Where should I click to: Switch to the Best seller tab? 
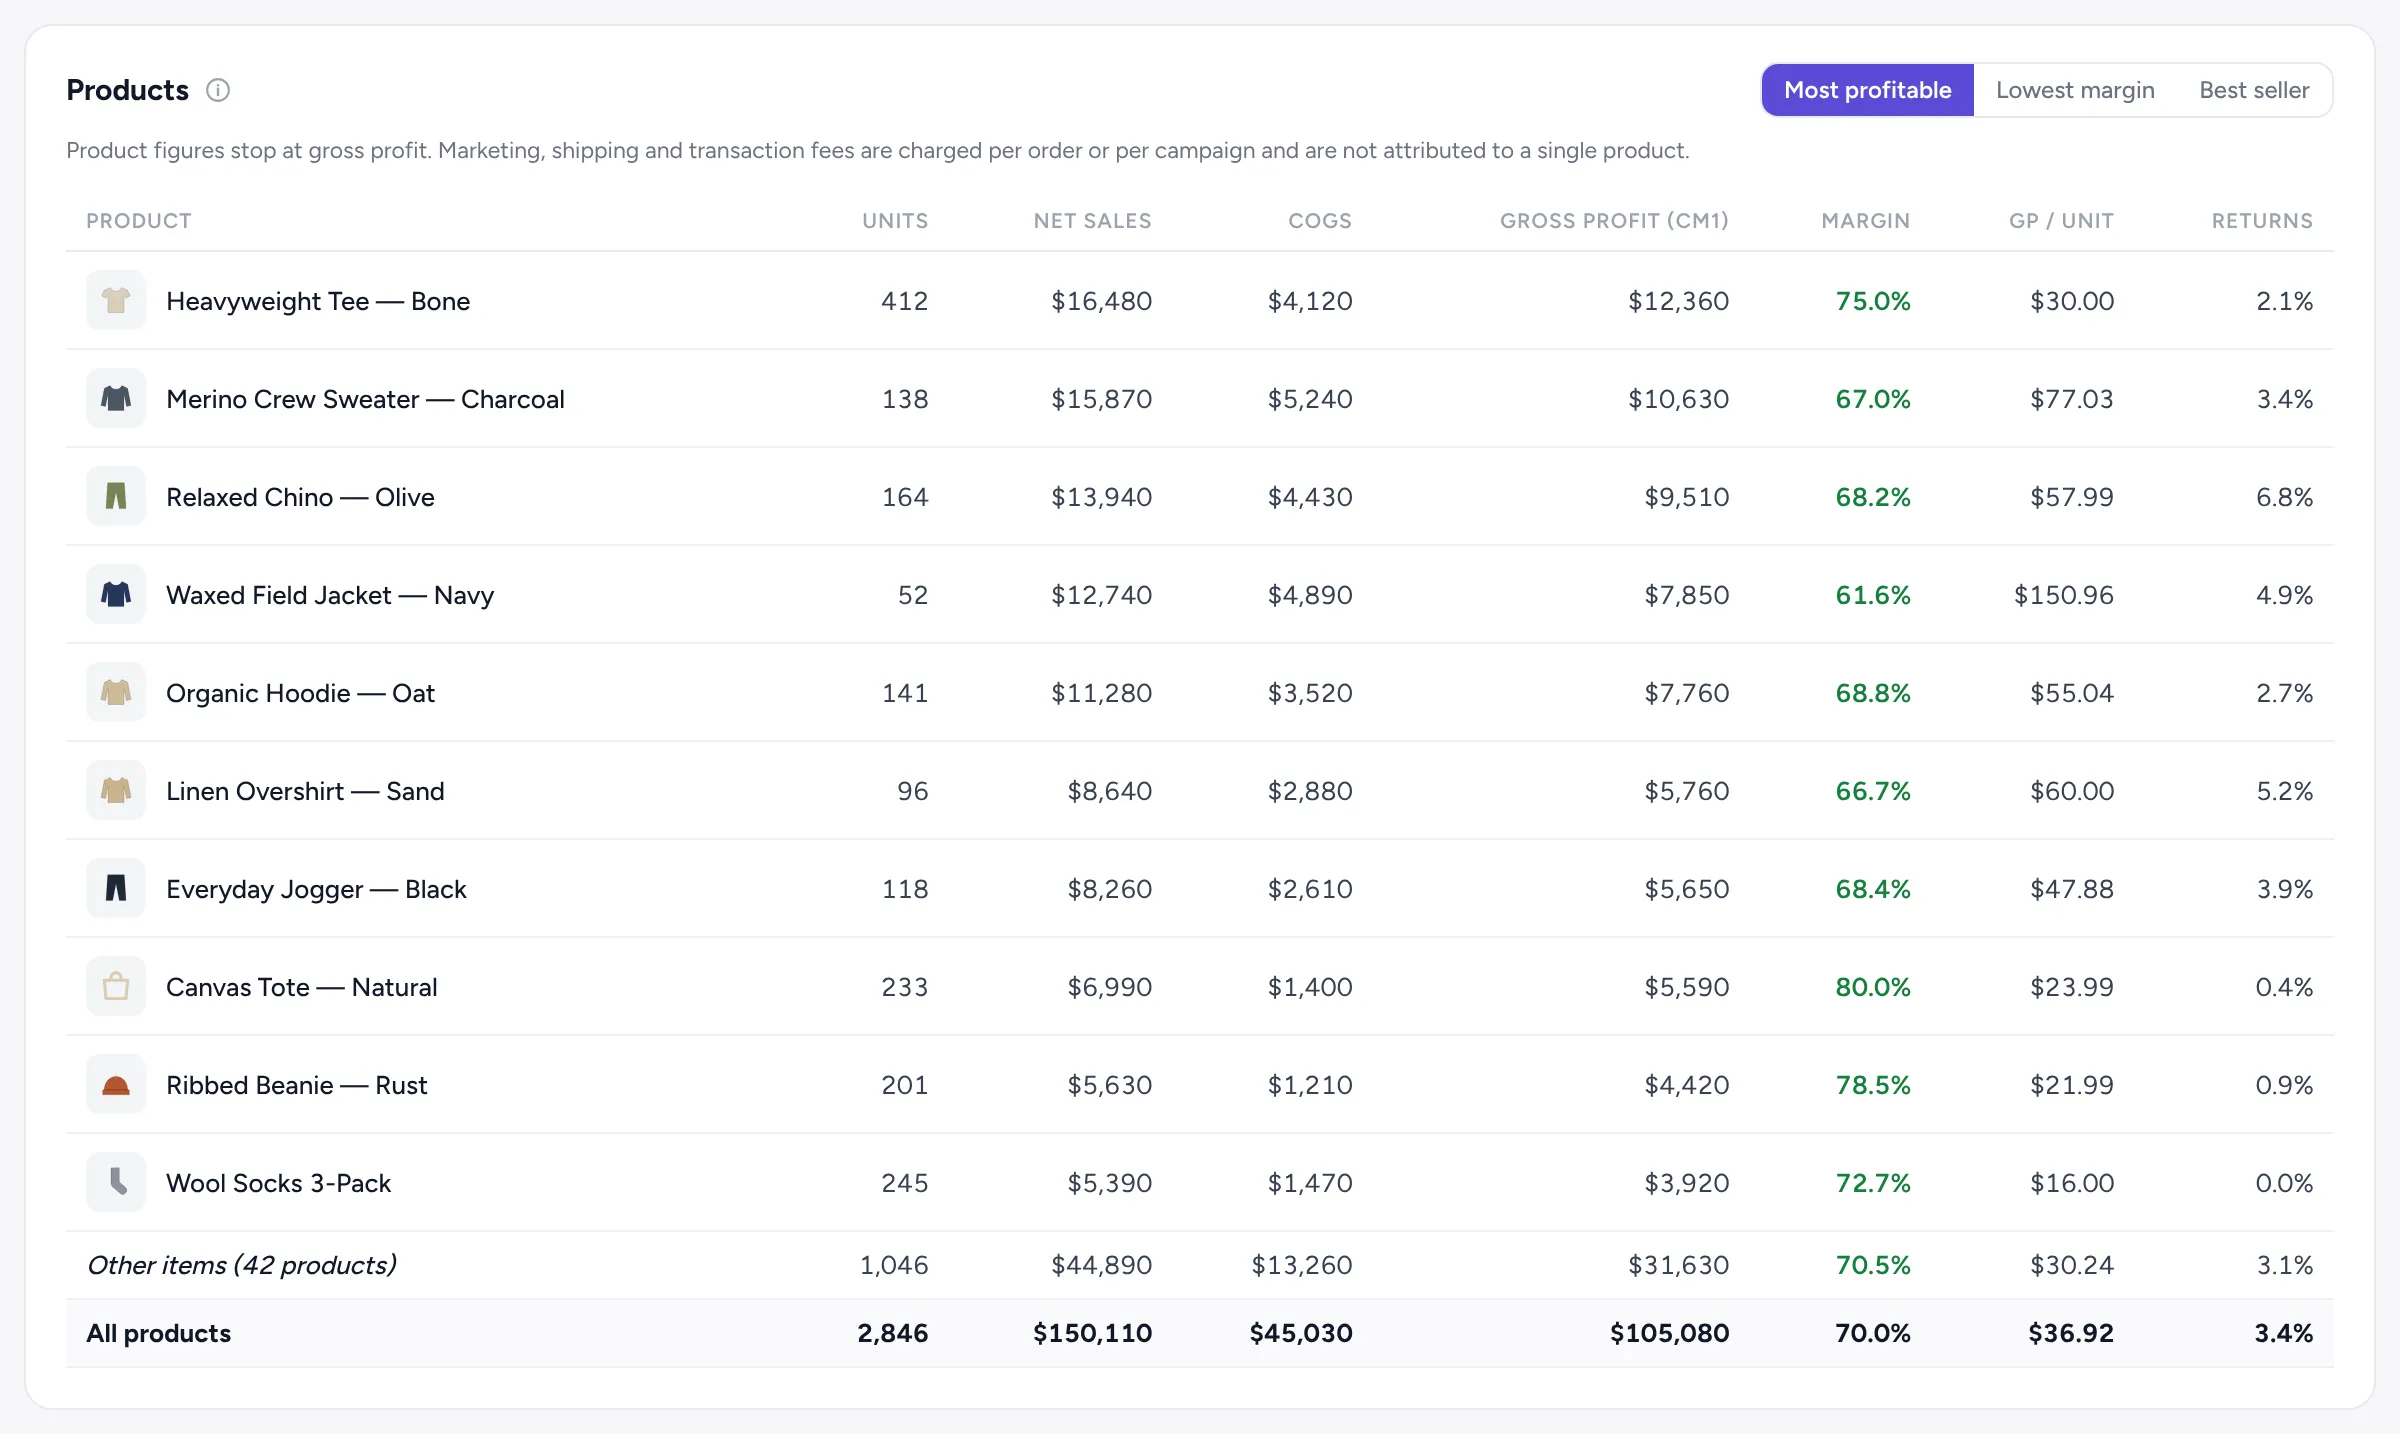pos(2254,90)
